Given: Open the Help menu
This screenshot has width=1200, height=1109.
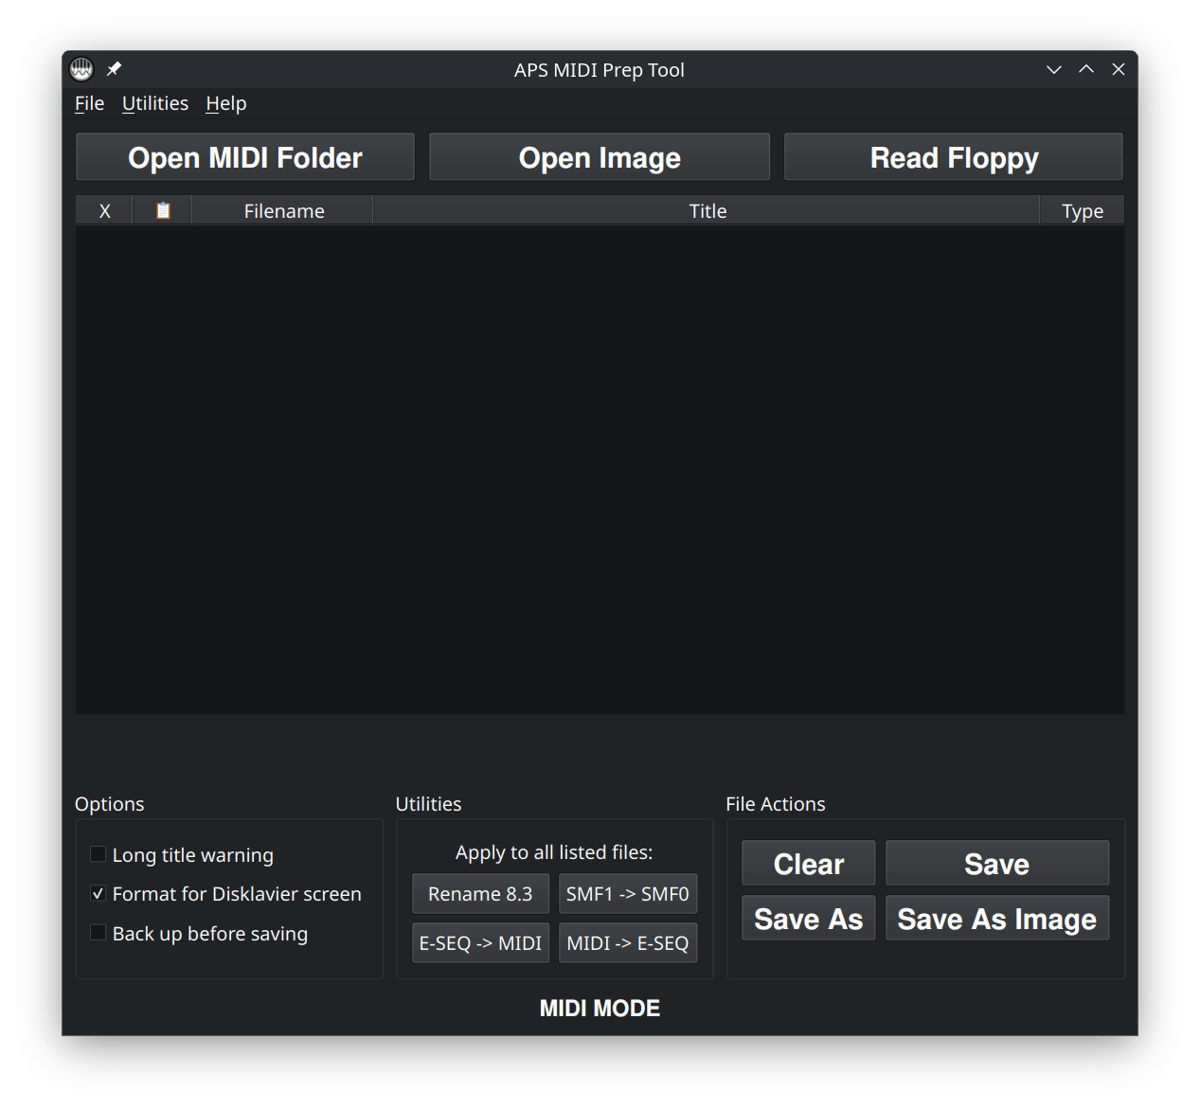Looking at the screenshot, I should point(226,103).
